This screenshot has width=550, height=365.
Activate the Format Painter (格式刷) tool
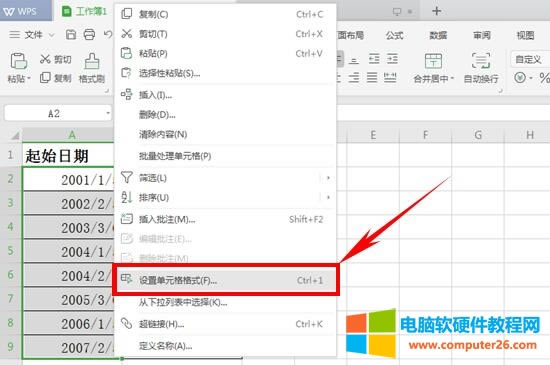click(x=92, y=68)
